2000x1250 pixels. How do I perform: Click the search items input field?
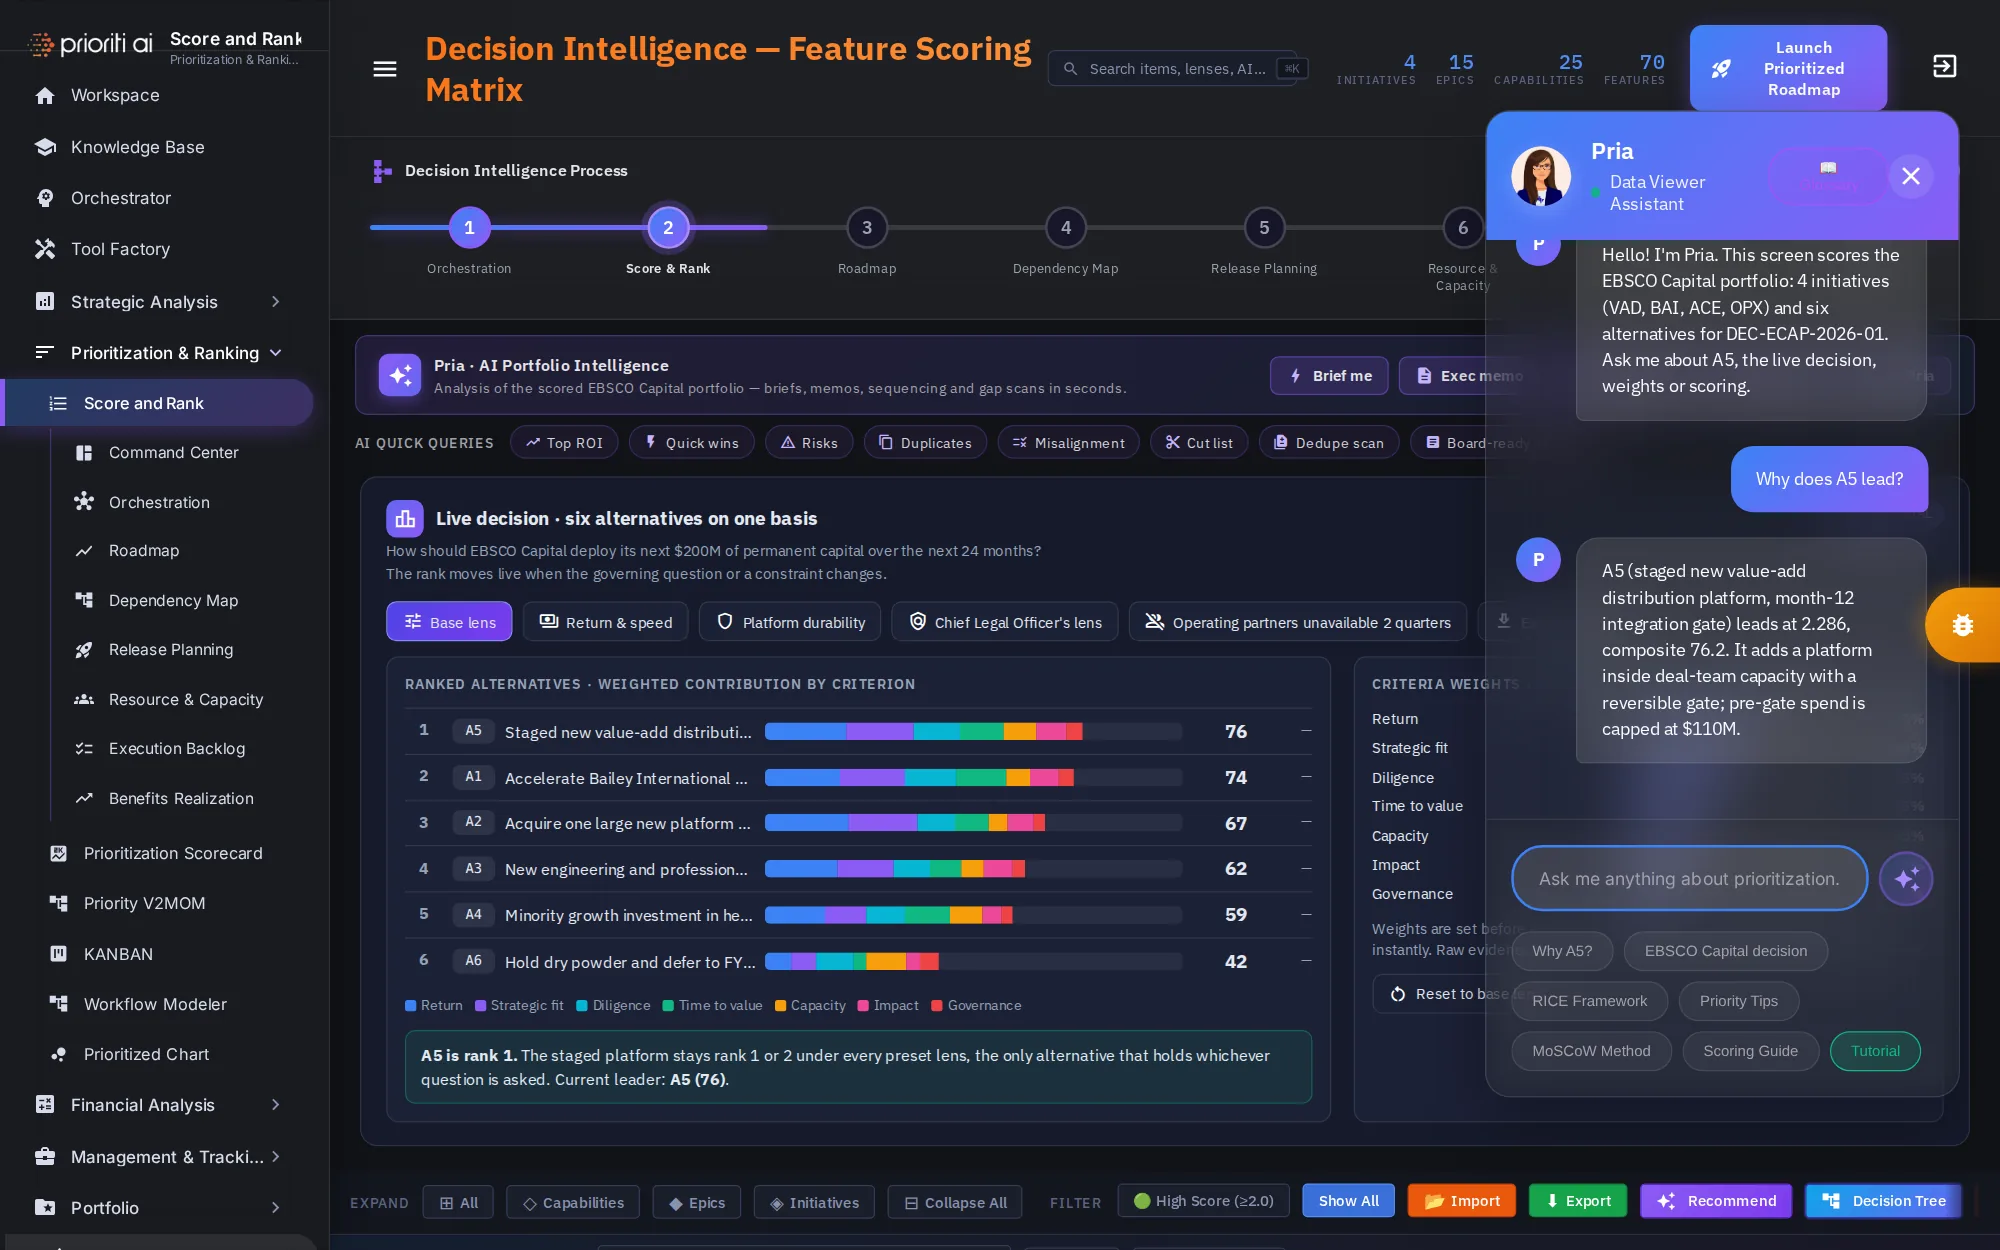[1172, 69]
